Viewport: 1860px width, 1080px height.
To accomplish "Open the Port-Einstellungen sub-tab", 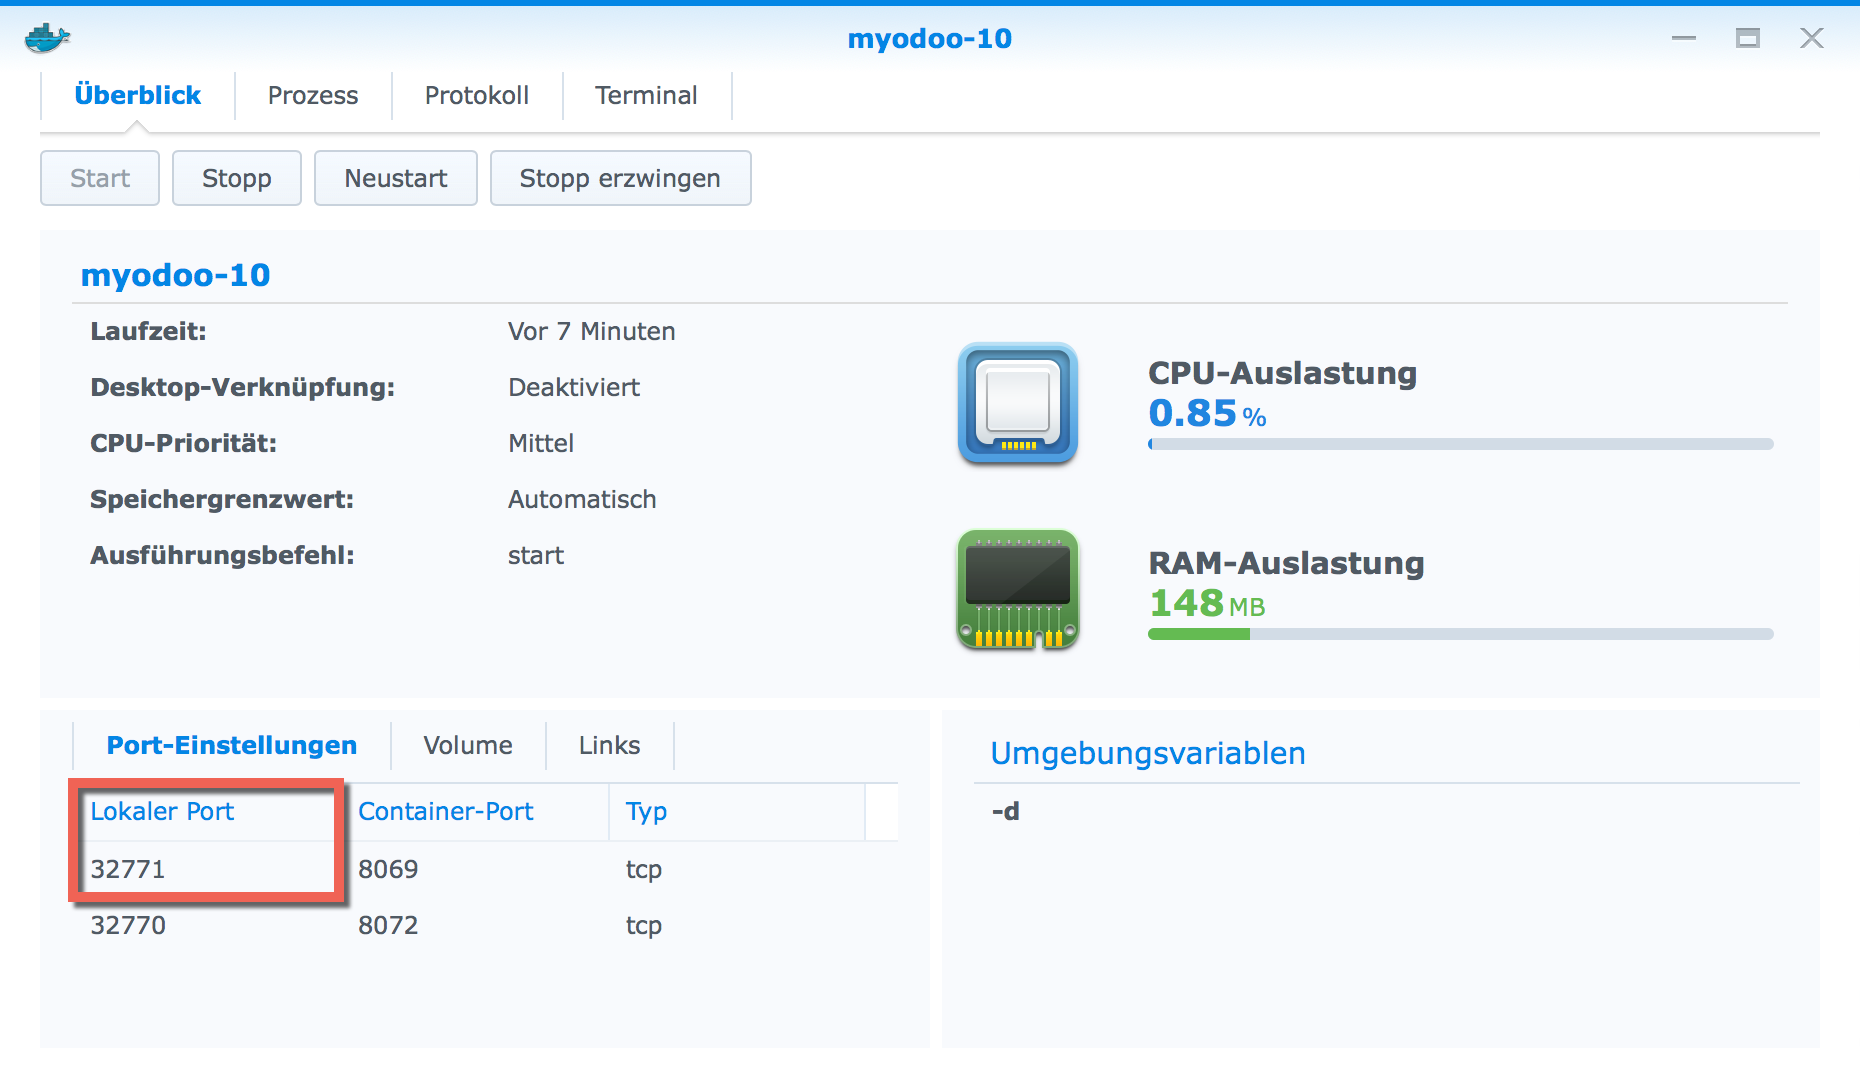I will coord(231,744).
